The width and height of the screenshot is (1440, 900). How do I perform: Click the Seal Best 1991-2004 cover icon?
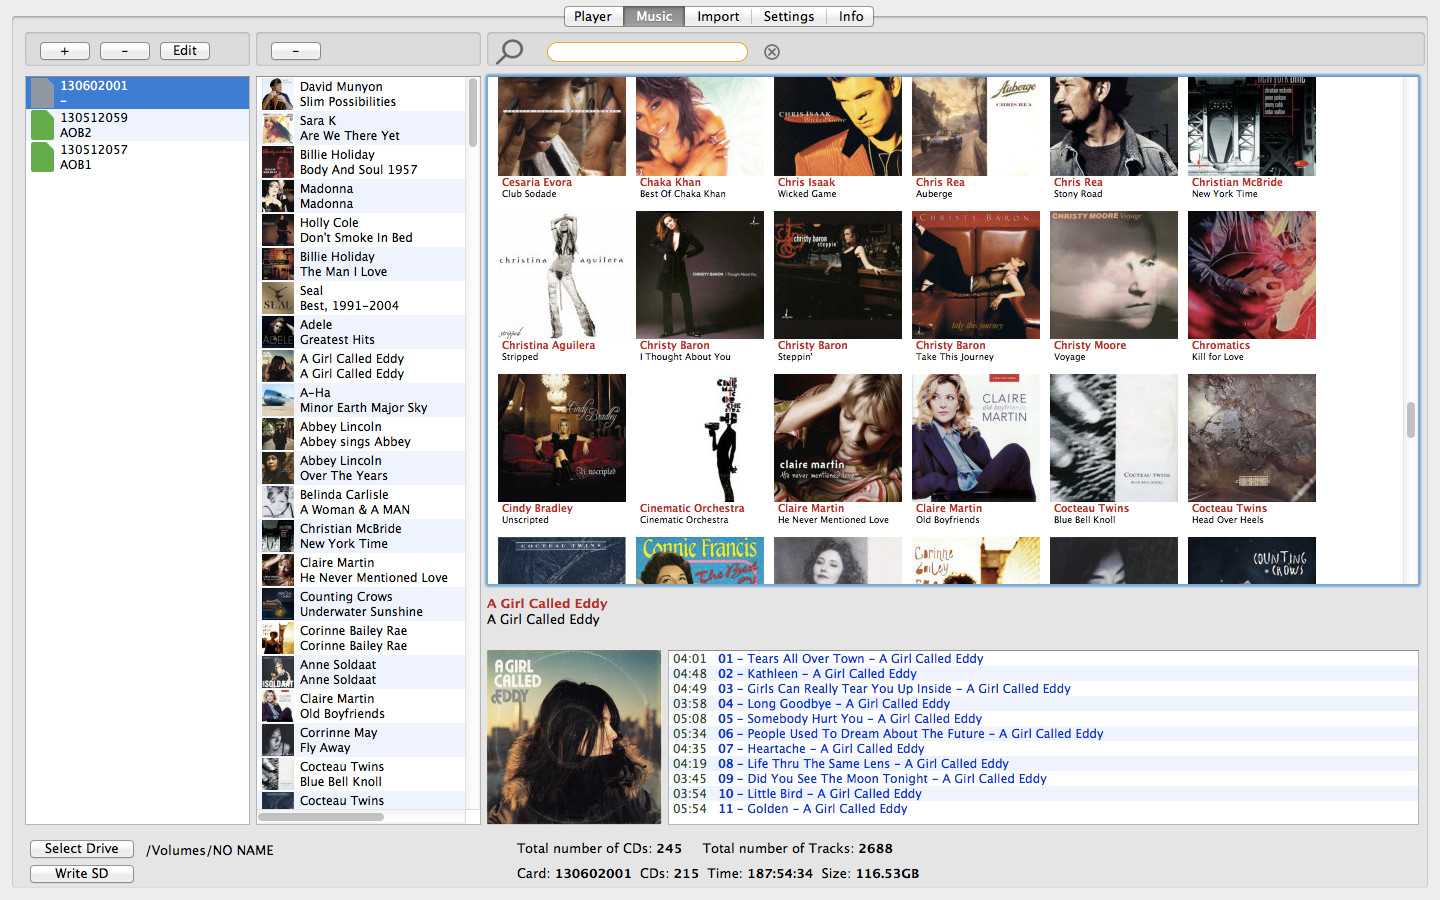(x=277, y=298)
